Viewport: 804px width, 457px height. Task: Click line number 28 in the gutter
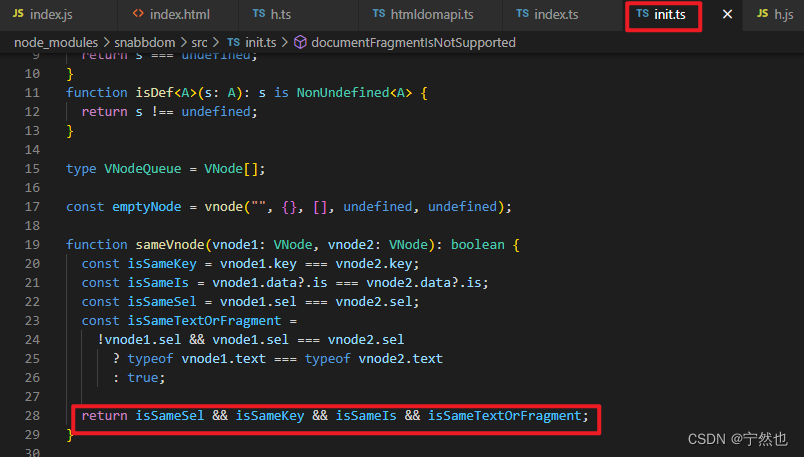click(32, 415)
